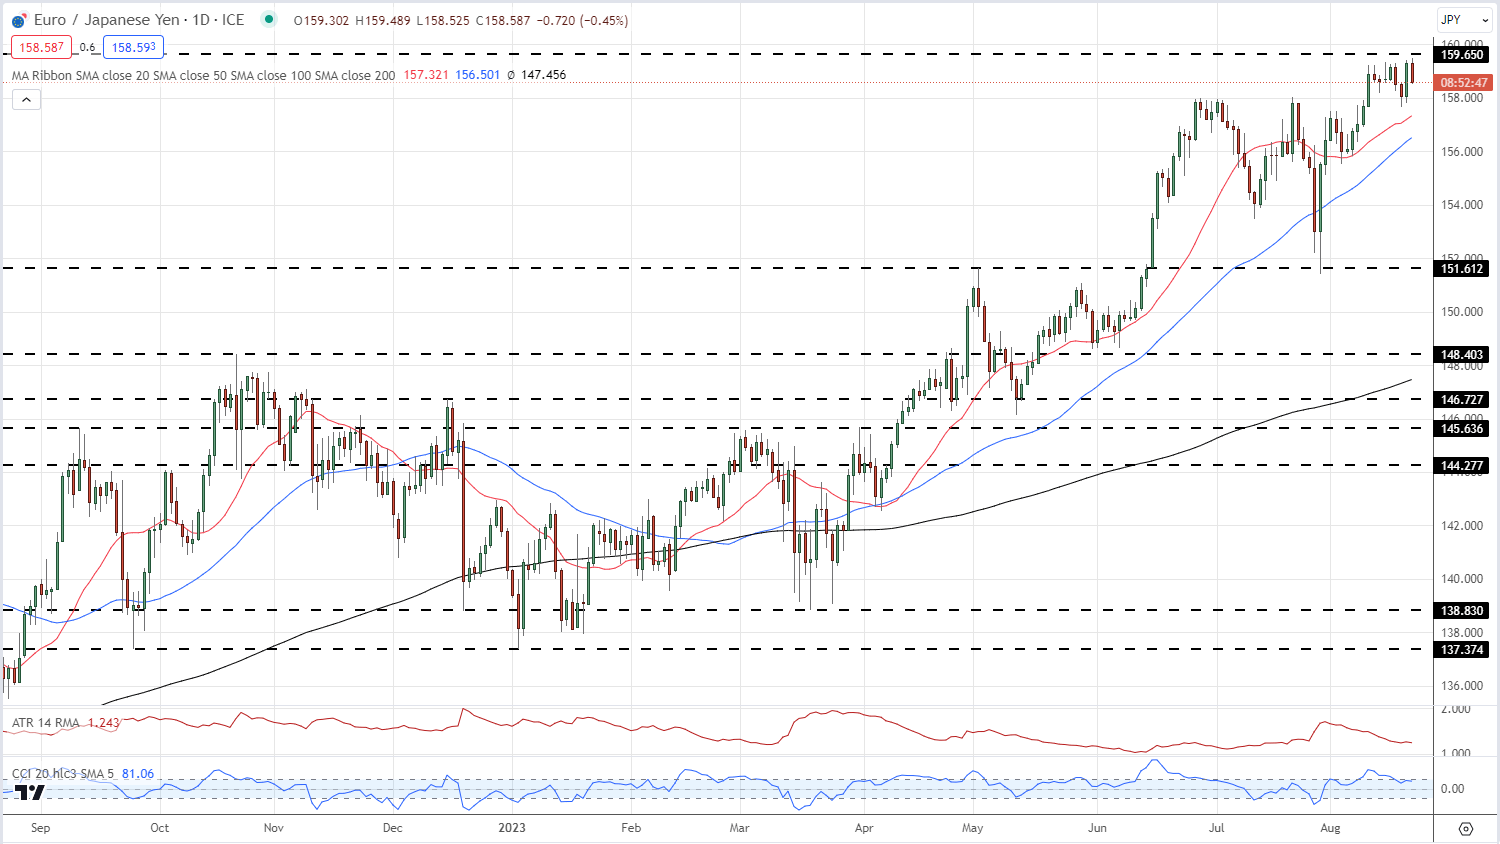This screenshot has width=1500, height=844.
Task: Click the open price O159.302
Action: 321,20
